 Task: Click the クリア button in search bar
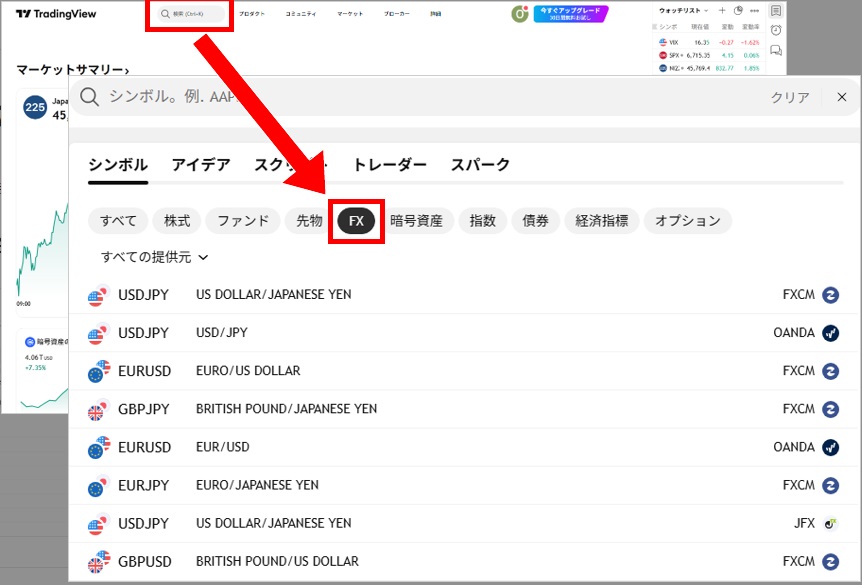point(789,97)
